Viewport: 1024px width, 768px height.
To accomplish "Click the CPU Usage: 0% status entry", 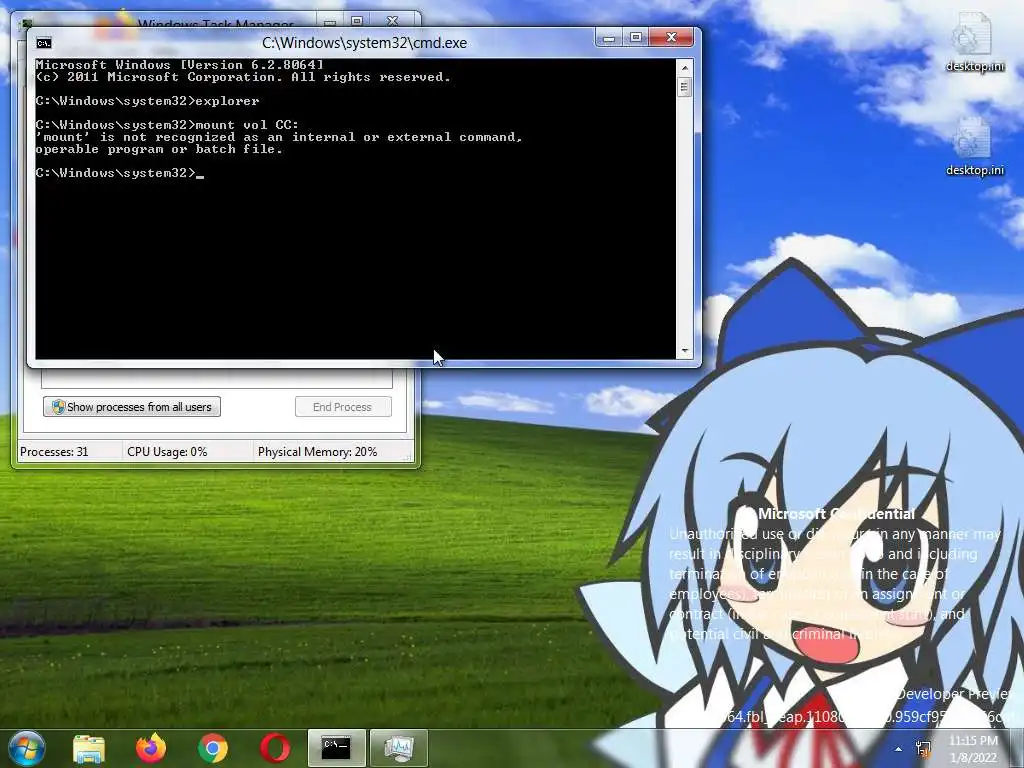I will [167, 452].
